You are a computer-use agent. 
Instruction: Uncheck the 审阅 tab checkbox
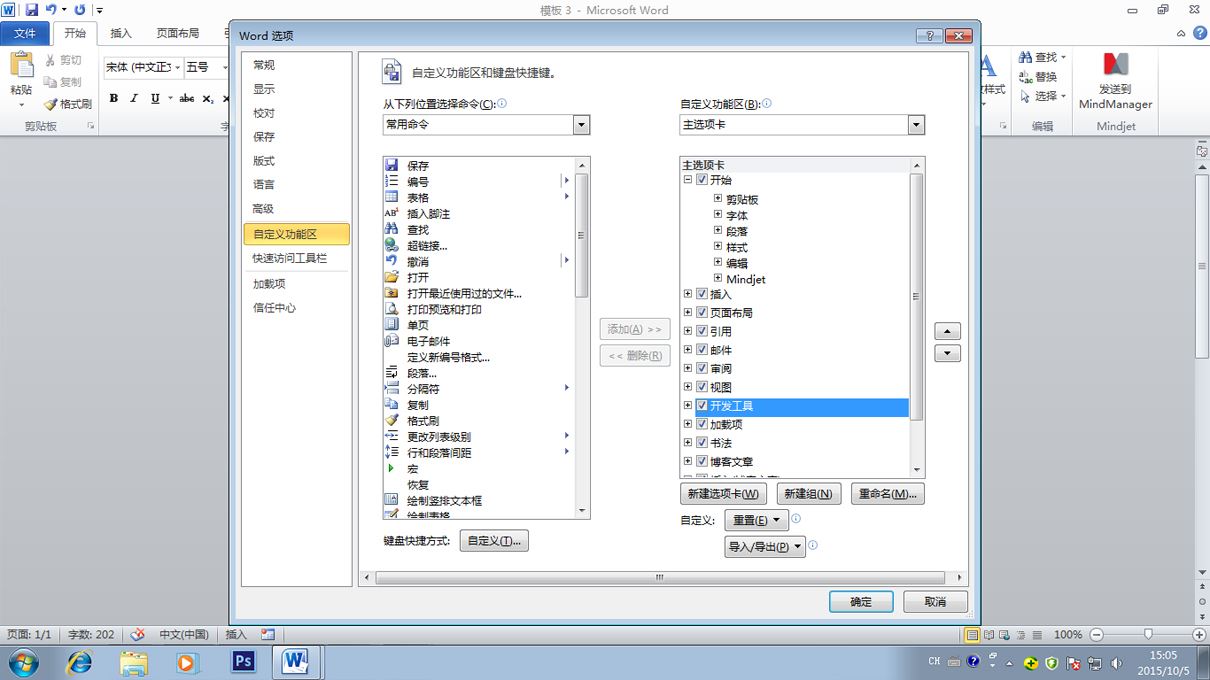pos(702,368)
